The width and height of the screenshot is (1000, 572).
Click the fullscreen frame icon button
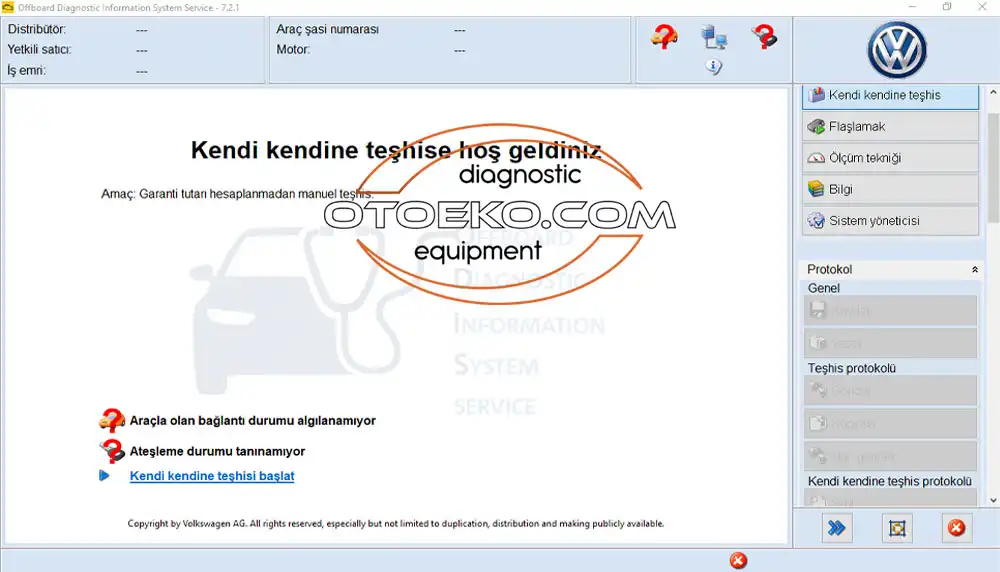pos(897,528)
